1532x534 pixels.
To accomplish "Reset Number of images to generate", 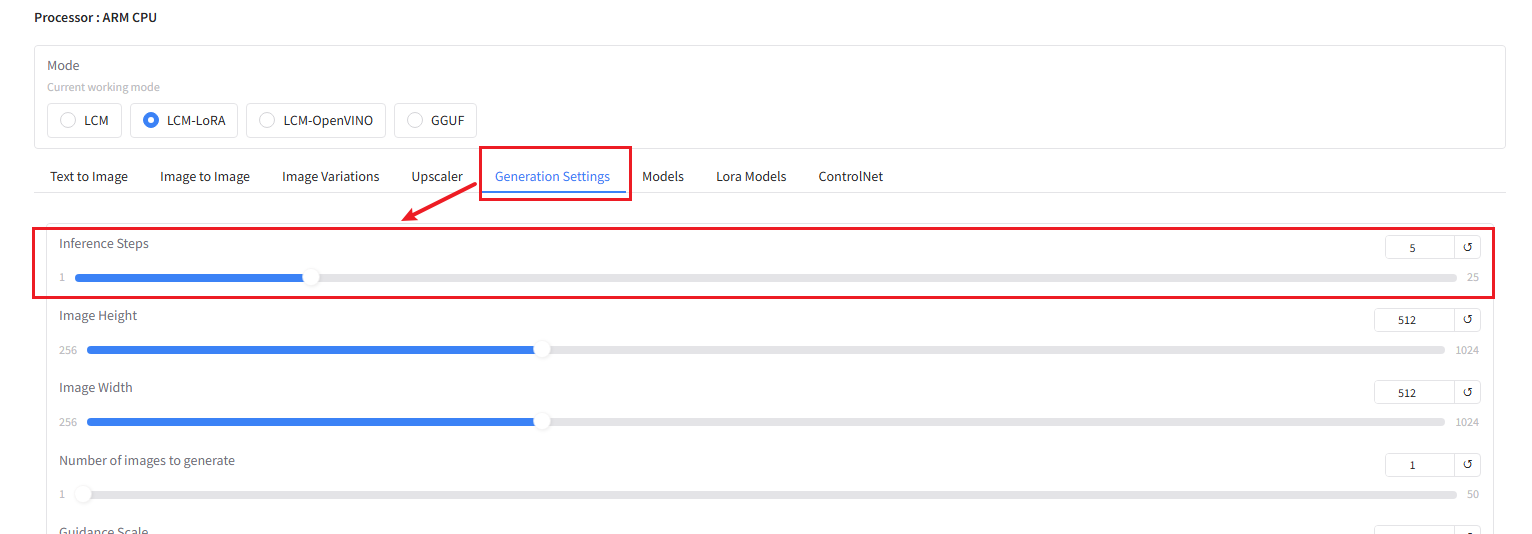I will pos(1467,465).
